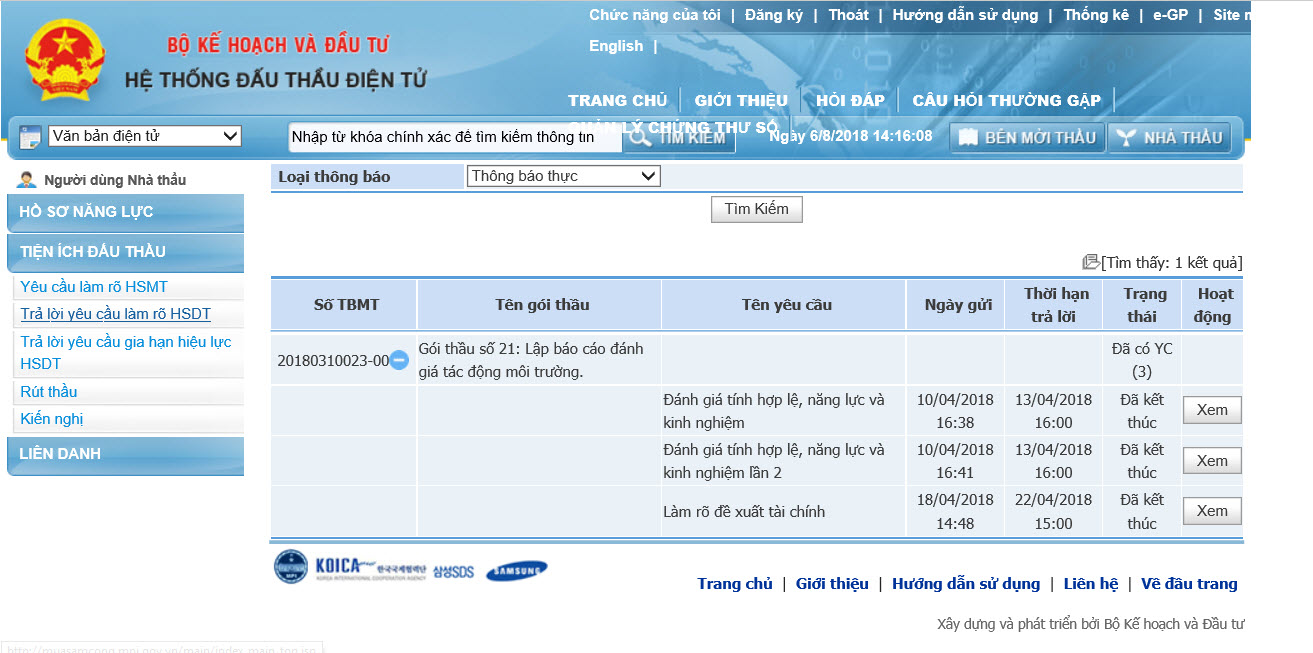1313x653 pixels.
Task: Switch language via English link
Action: click(616, 46)
